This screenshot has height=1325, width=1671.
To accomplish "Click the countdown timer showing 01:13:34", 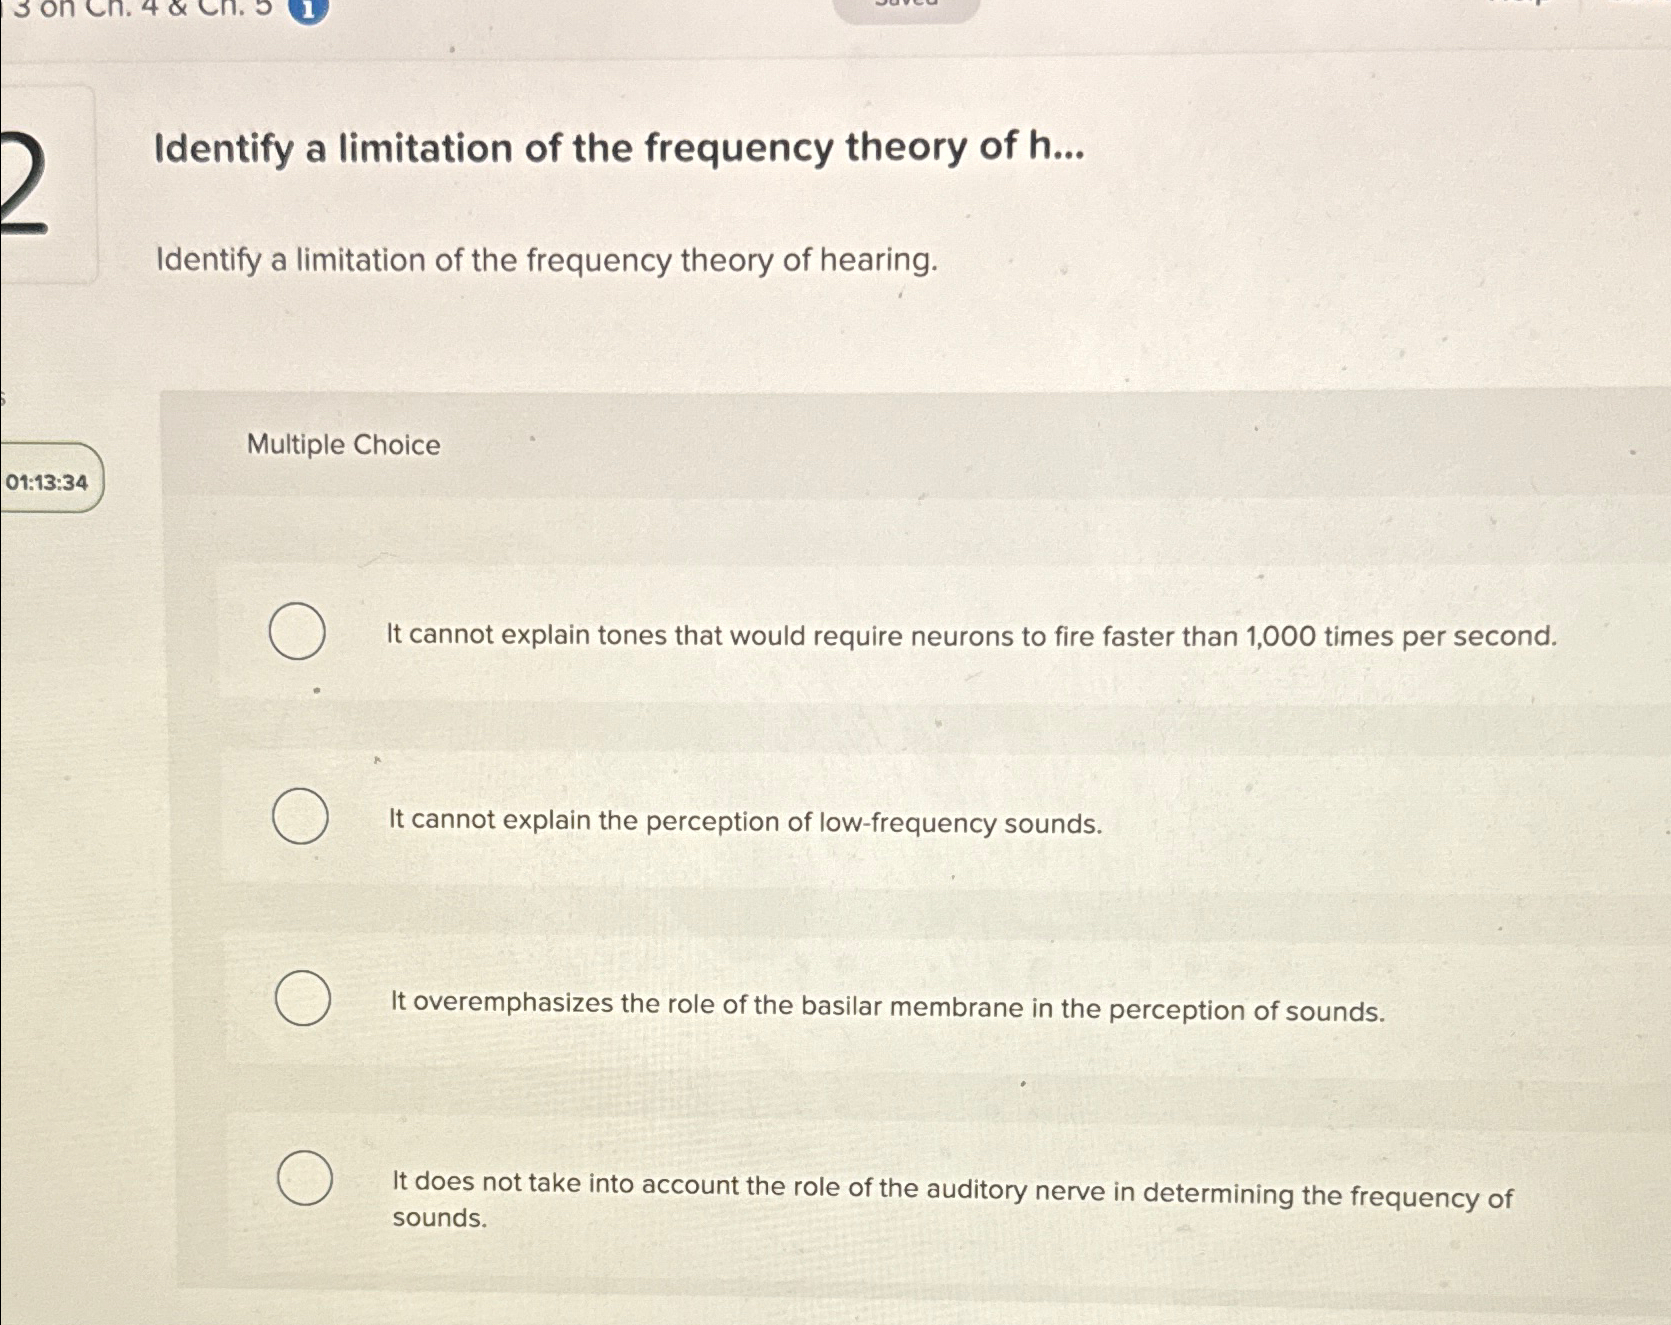I will click(x=45, y=483).
